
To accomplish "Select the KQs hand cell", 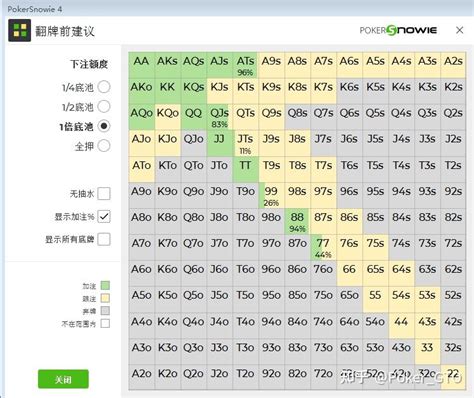I will [x=194, y=91].
